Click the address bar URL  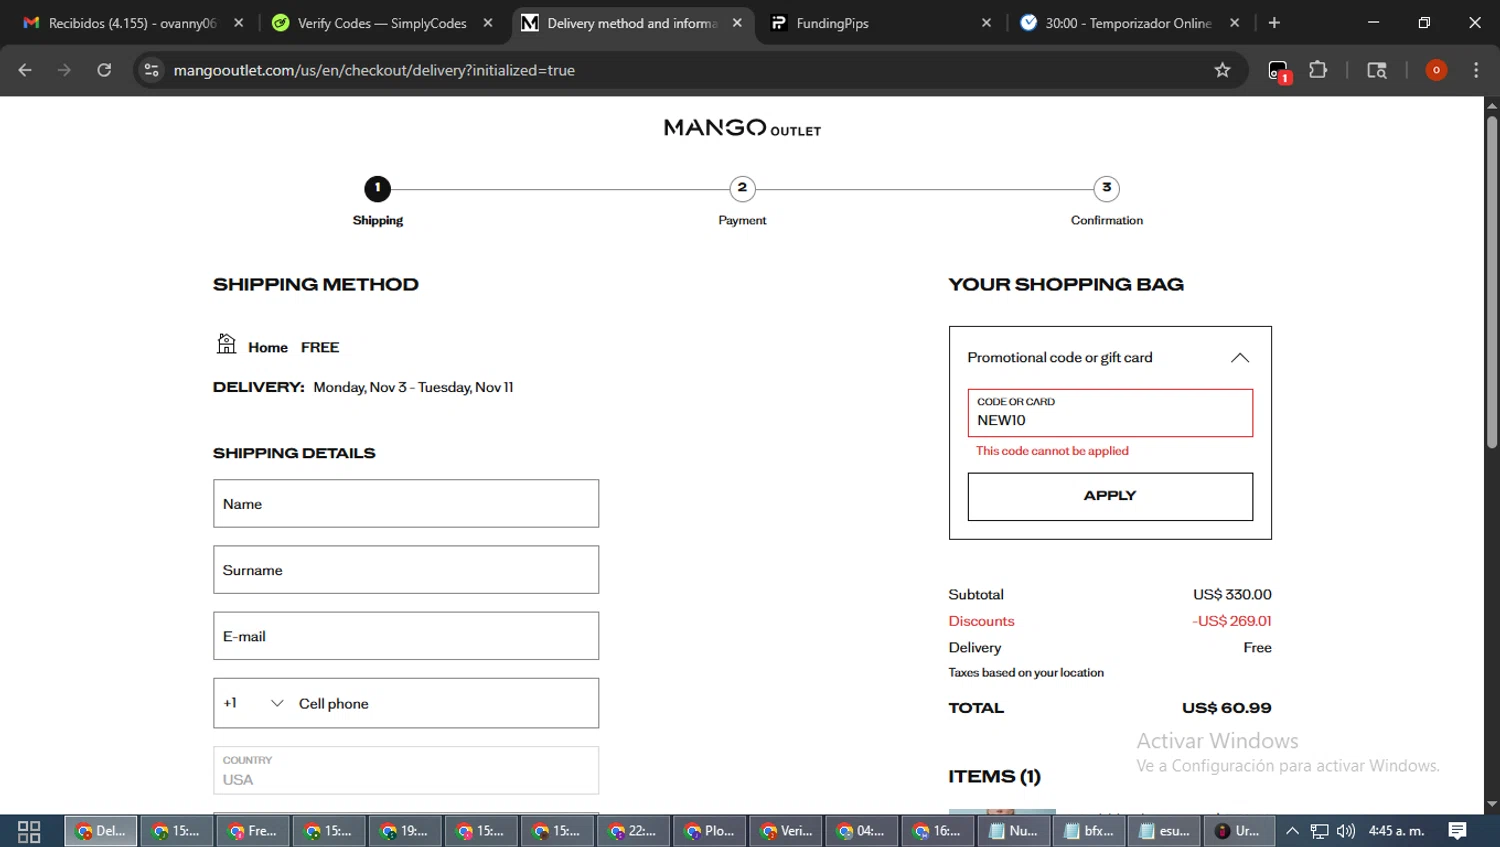[374, 70]
